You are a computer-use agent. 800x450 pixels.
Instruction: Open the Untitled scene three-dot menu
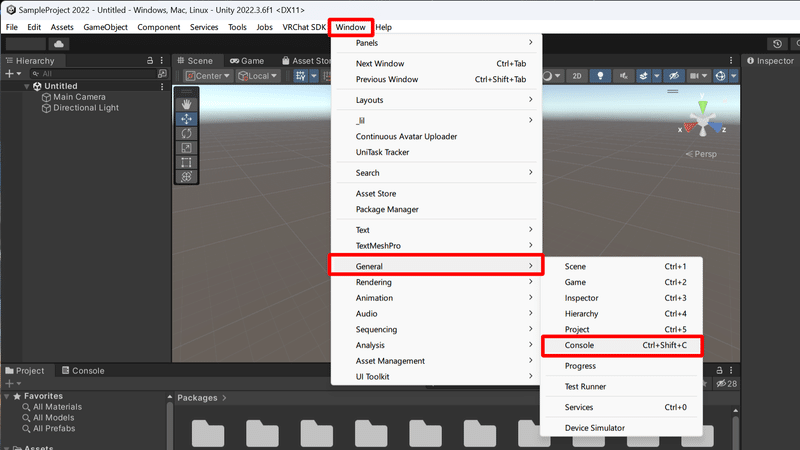click(162, 86)
